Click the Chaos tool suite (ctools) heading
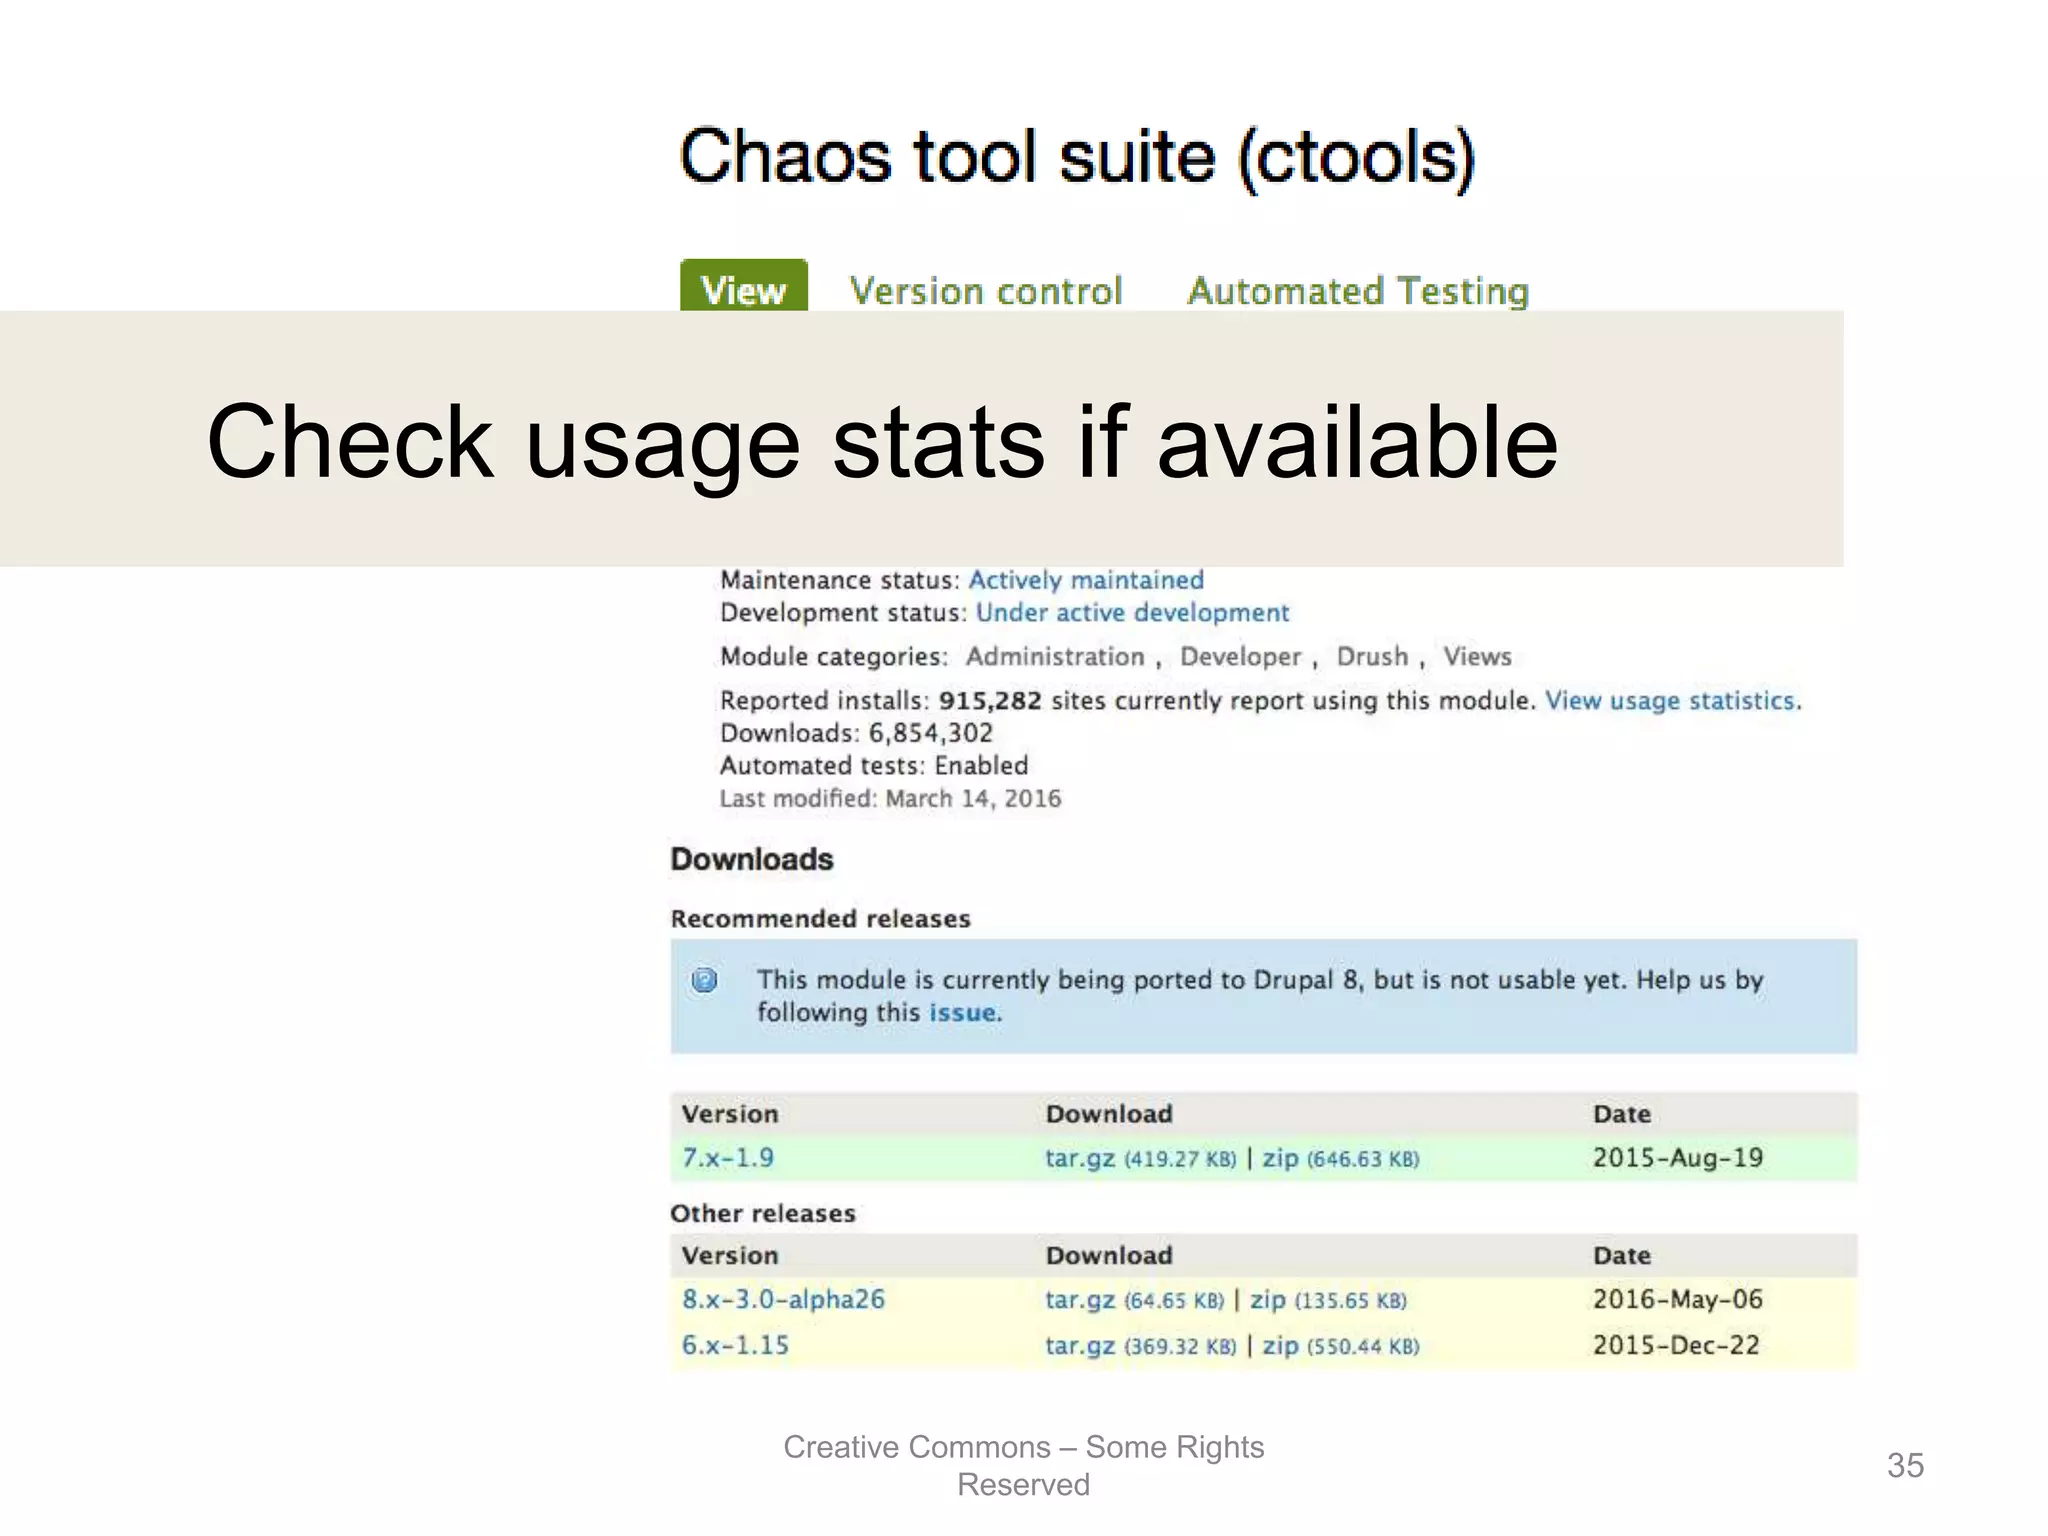The height and width of the screenshot is (1536, 2048). click(x=1077, y=157)
